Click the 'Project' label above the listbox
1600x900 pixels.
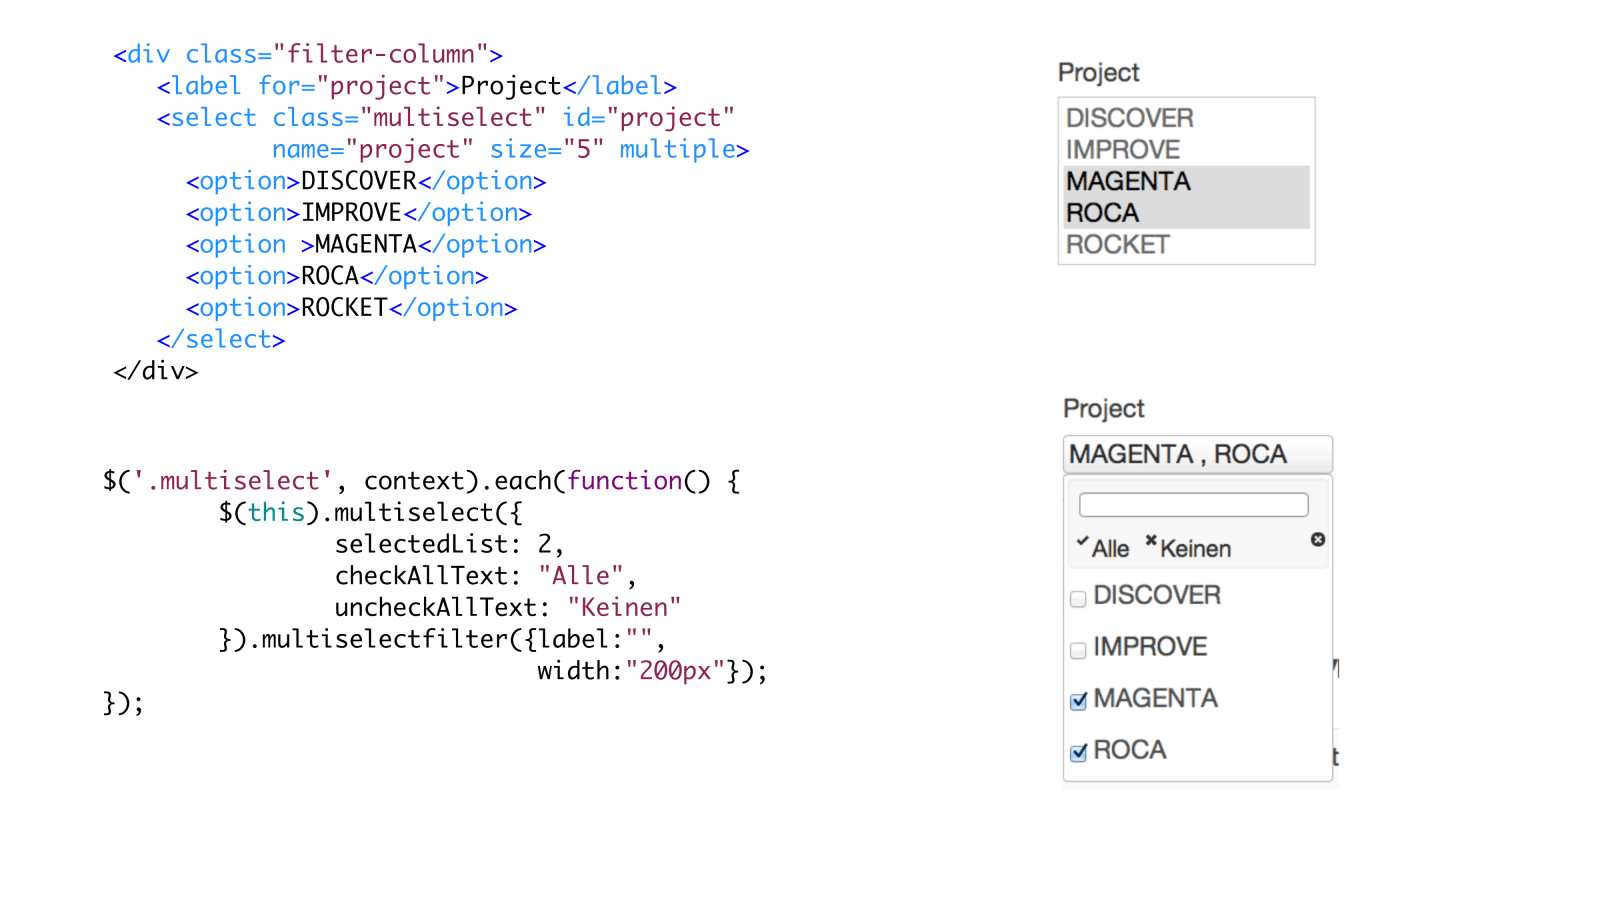click(1098, 73)
